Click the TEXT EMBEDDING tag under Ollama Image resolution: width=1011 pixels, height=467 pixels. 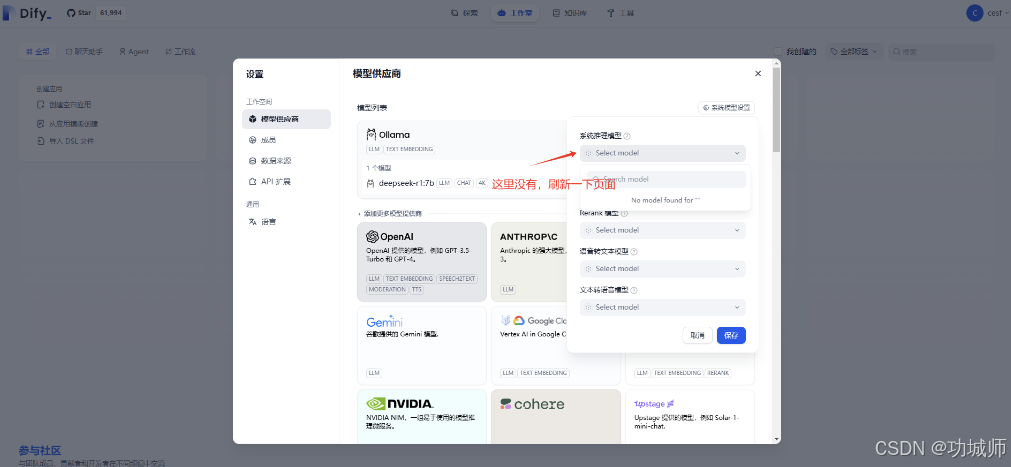pos(409,149)
